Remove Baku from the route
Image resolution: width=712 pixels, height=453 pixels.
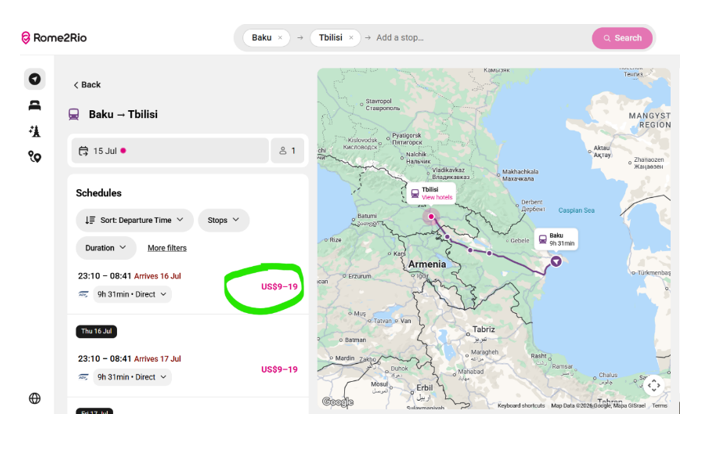coord(280,38)
